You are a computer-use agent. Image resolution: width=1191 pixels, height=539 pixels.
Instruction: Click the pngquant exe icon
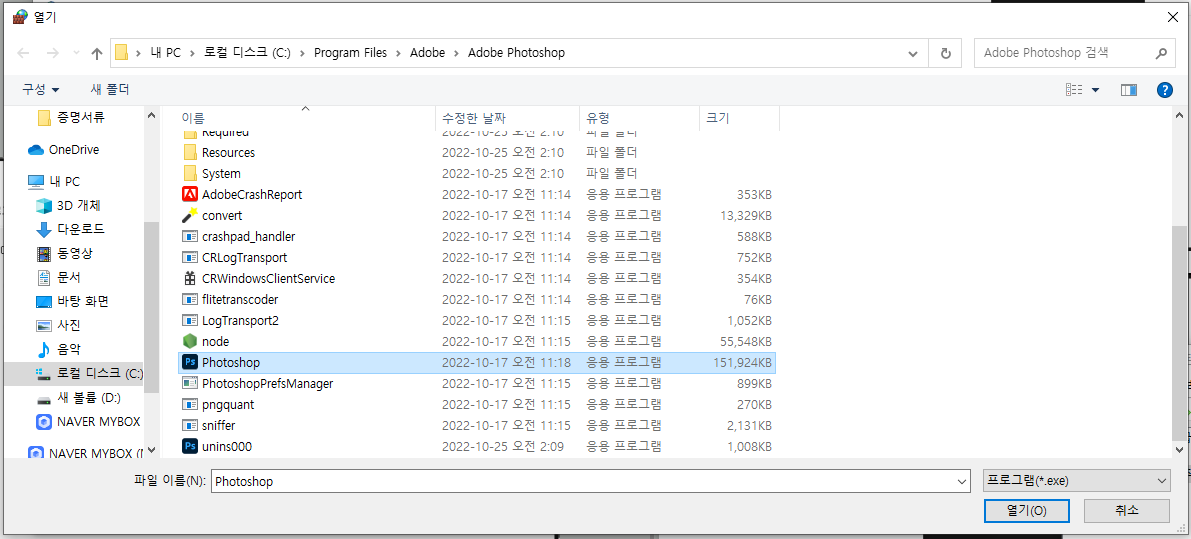190,405
